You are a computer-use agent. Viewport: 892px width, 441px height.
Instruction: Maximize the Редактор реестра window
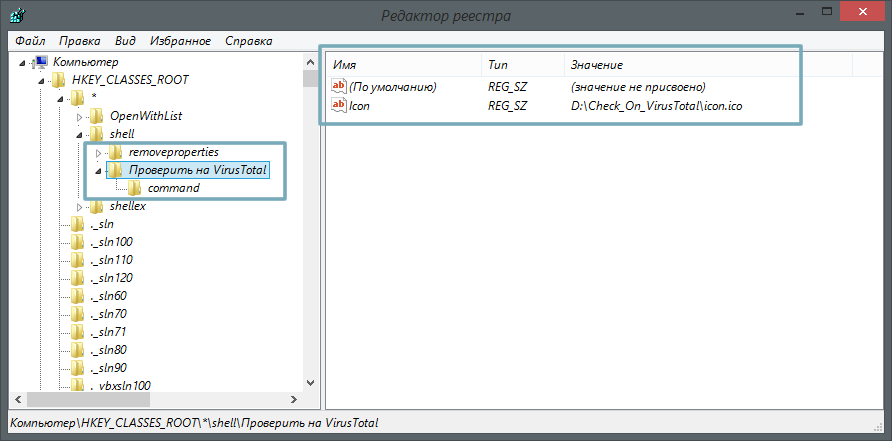(827, 11)
